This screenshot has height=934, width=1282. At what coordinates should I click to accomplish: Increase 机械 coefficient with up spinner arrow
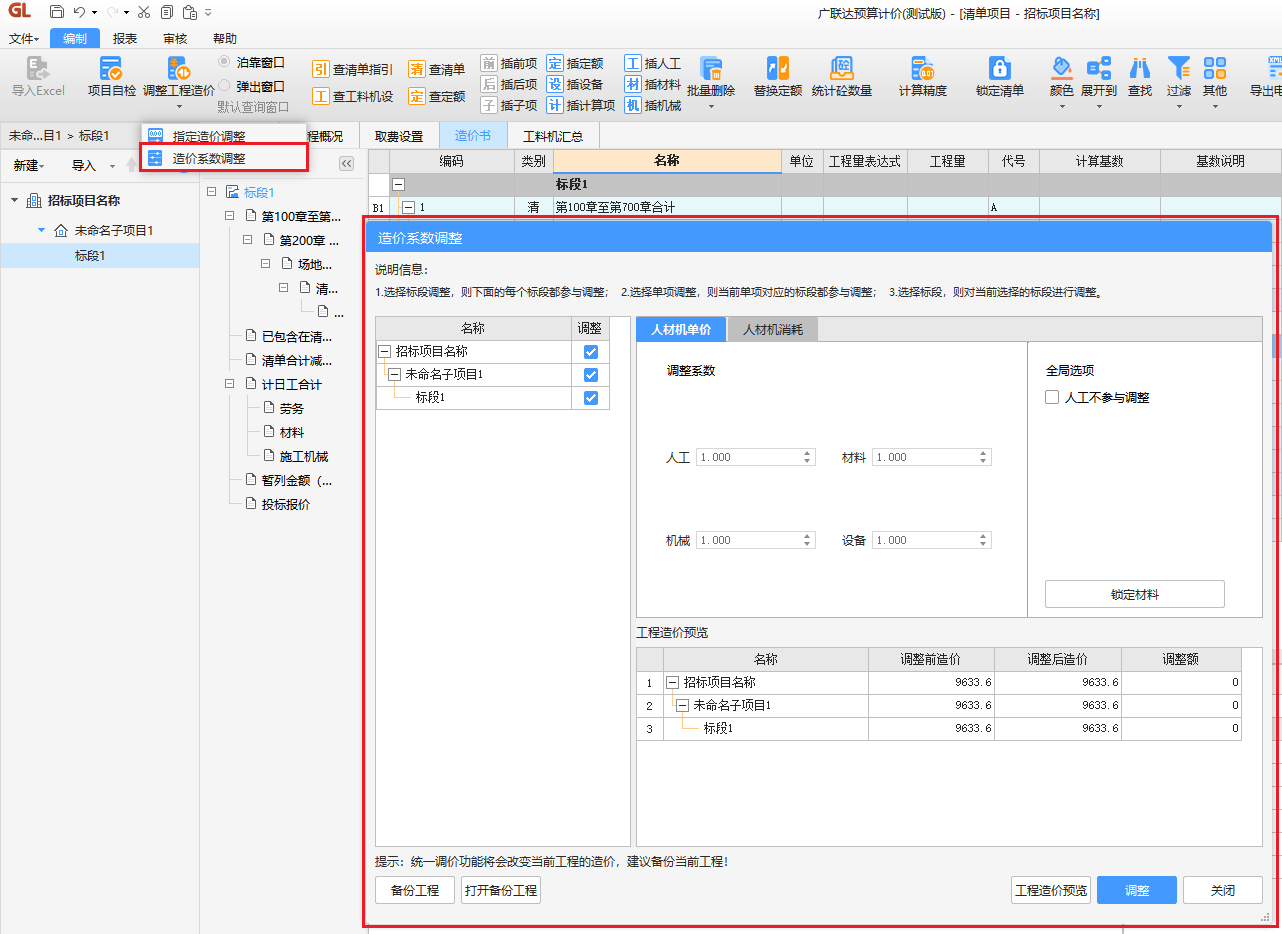coord(807,536)
